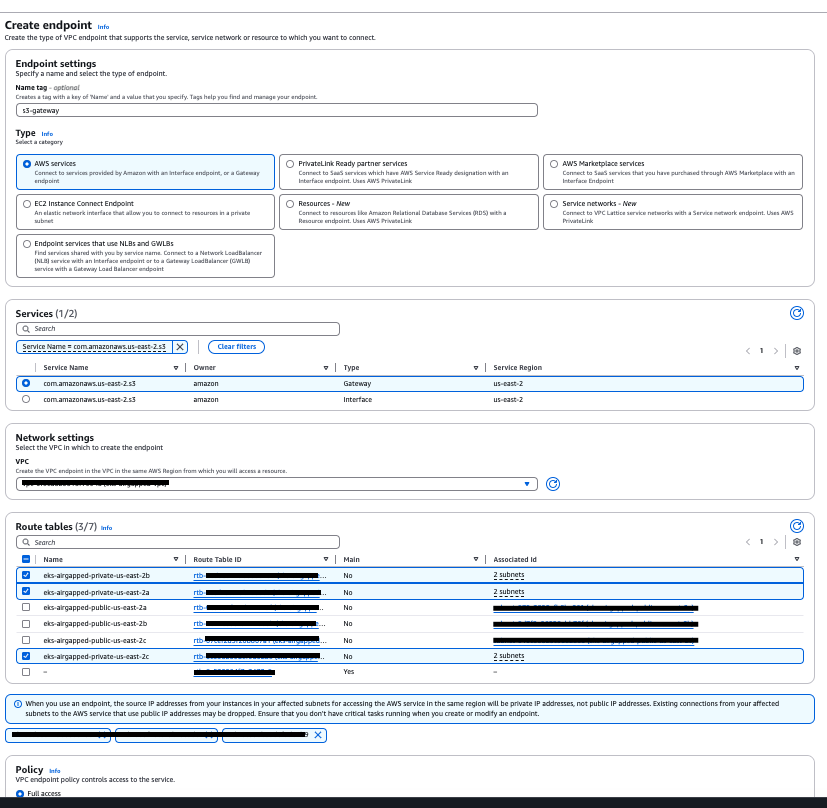Refresh the VPC selector
Screen dimensions: 827x808
(x=553, y=484)
